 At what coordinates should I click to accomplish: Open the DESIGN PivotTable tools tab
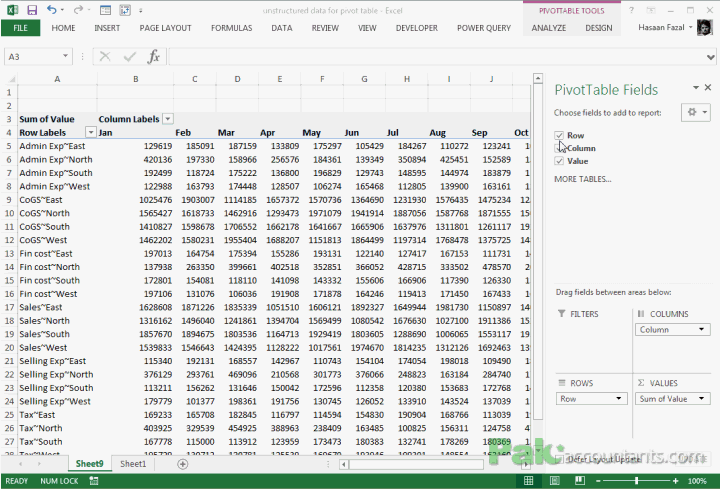pos(598,28)
